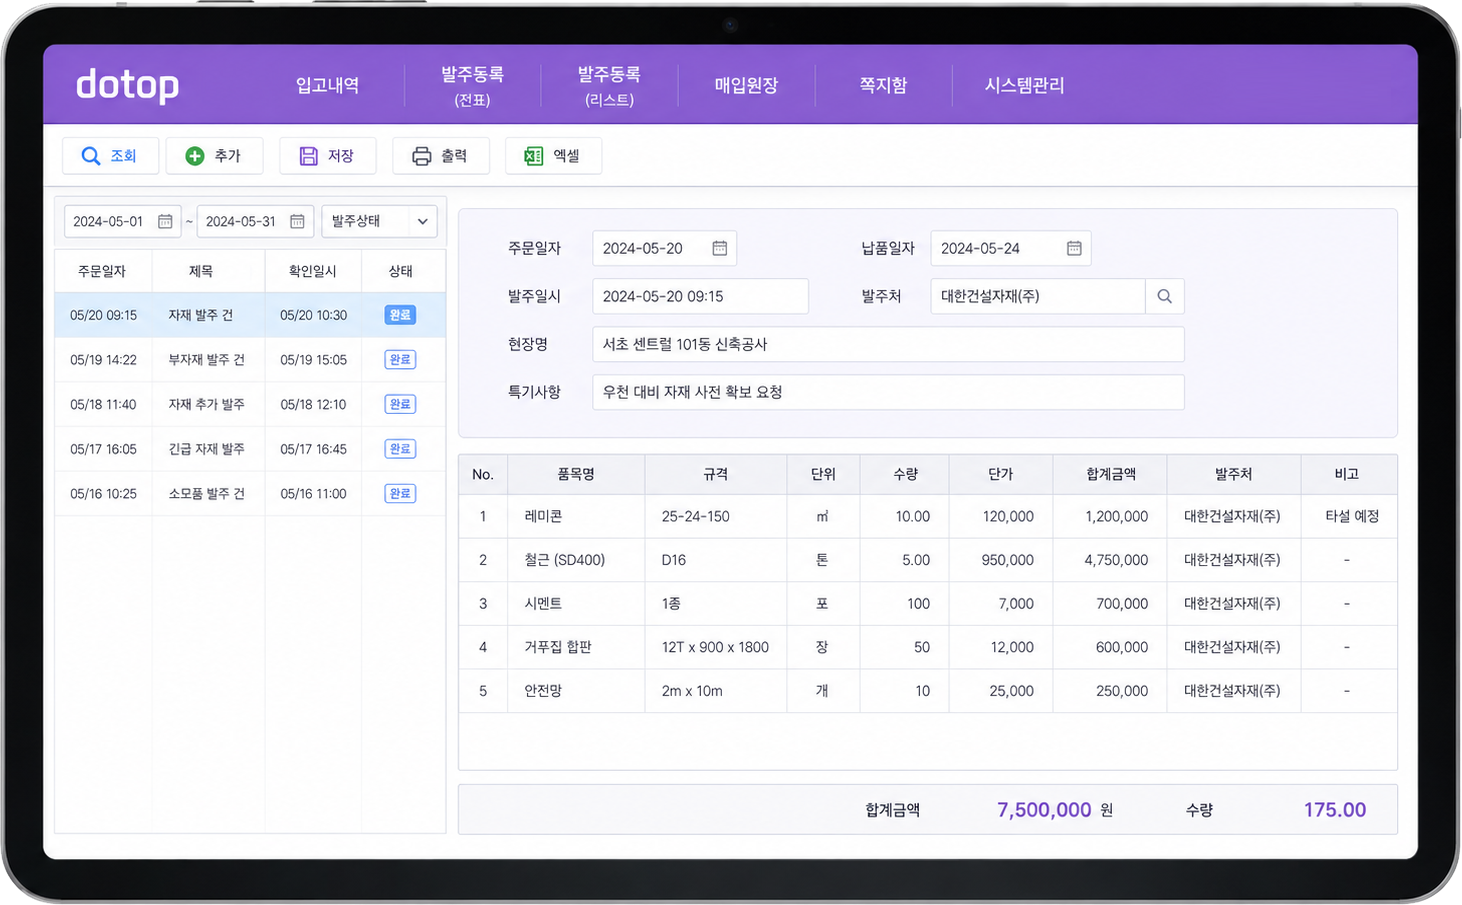
Task: Click the 타설 예정 remark cell
Action: point(1349,517)
